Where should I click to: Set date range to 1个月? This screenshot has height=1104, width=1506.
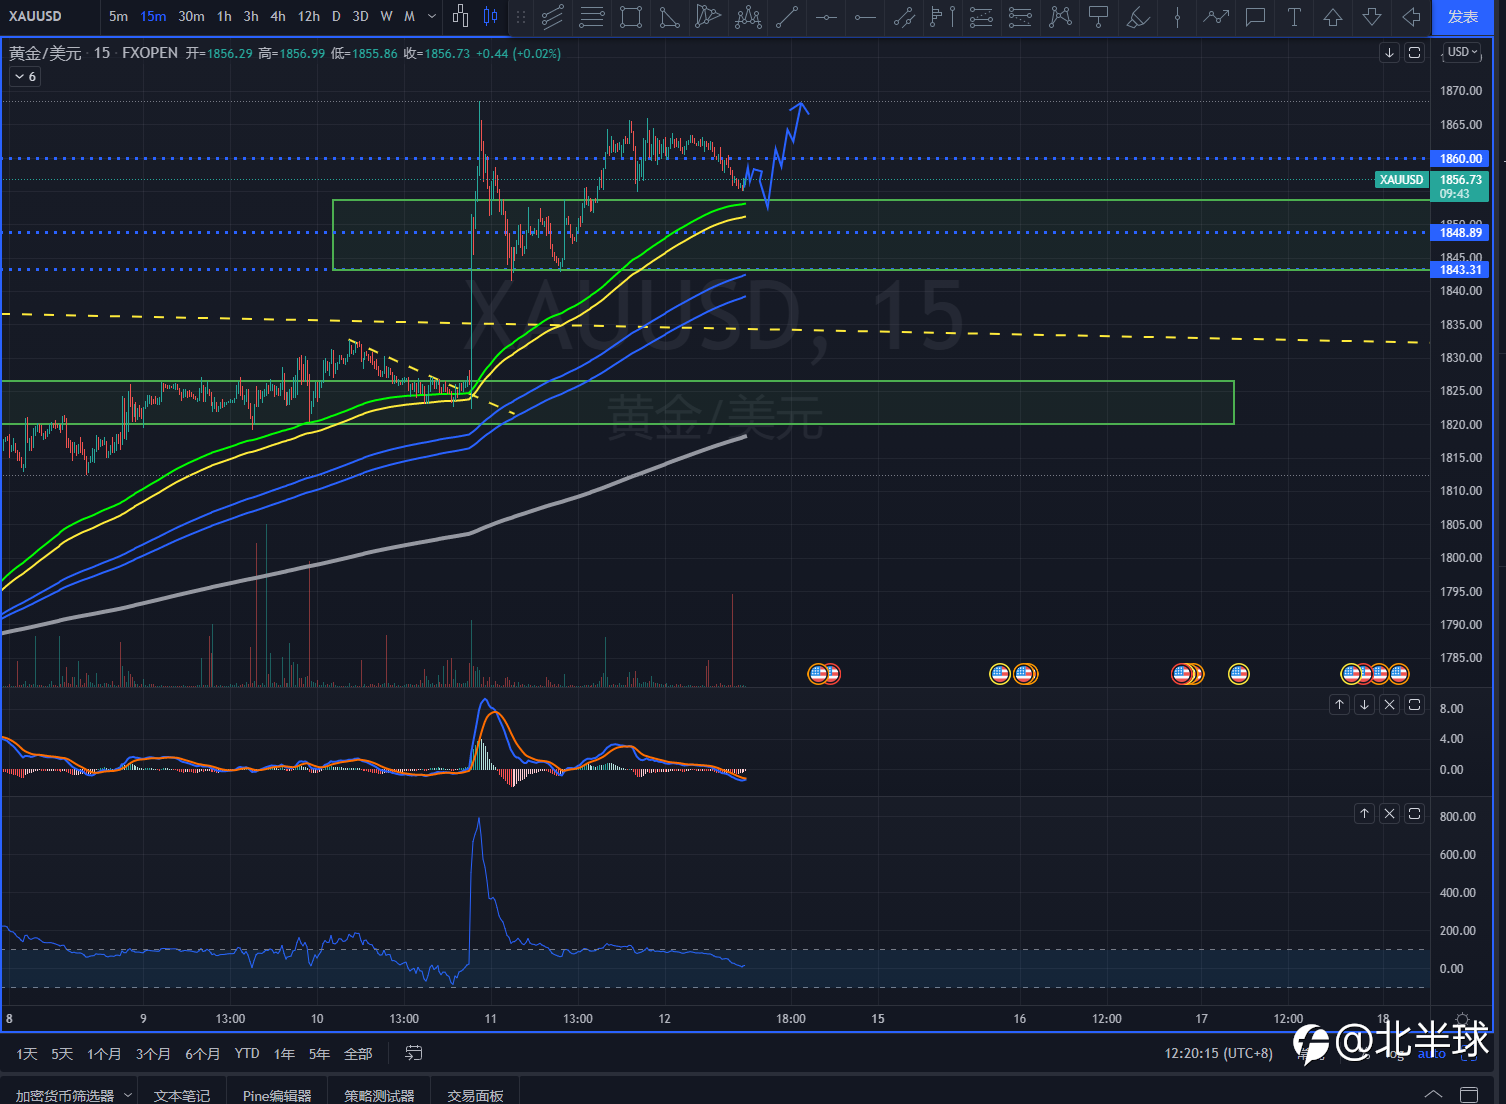[104, 1054]
